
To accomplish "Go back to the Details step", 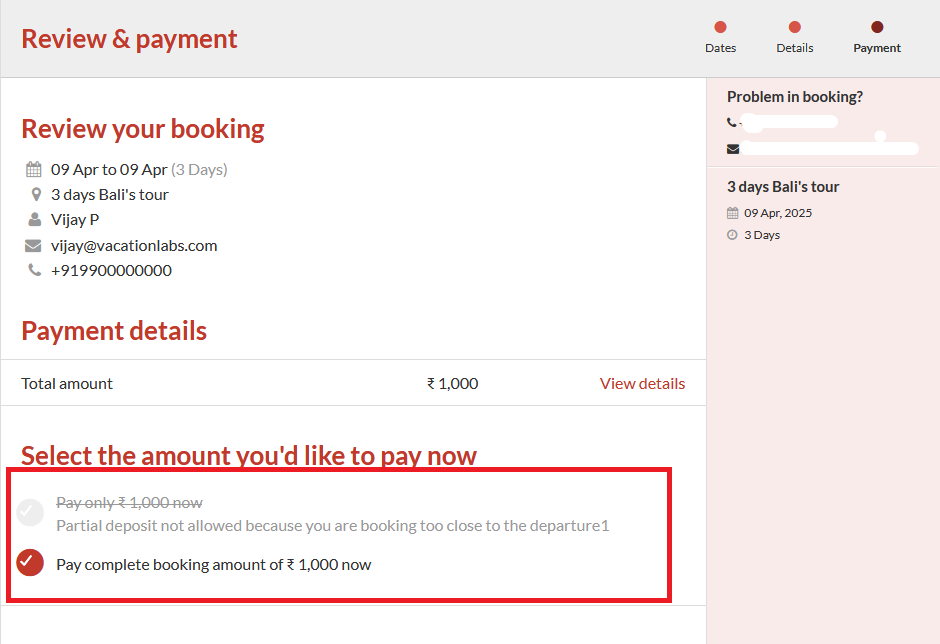I will coord(794,28).
